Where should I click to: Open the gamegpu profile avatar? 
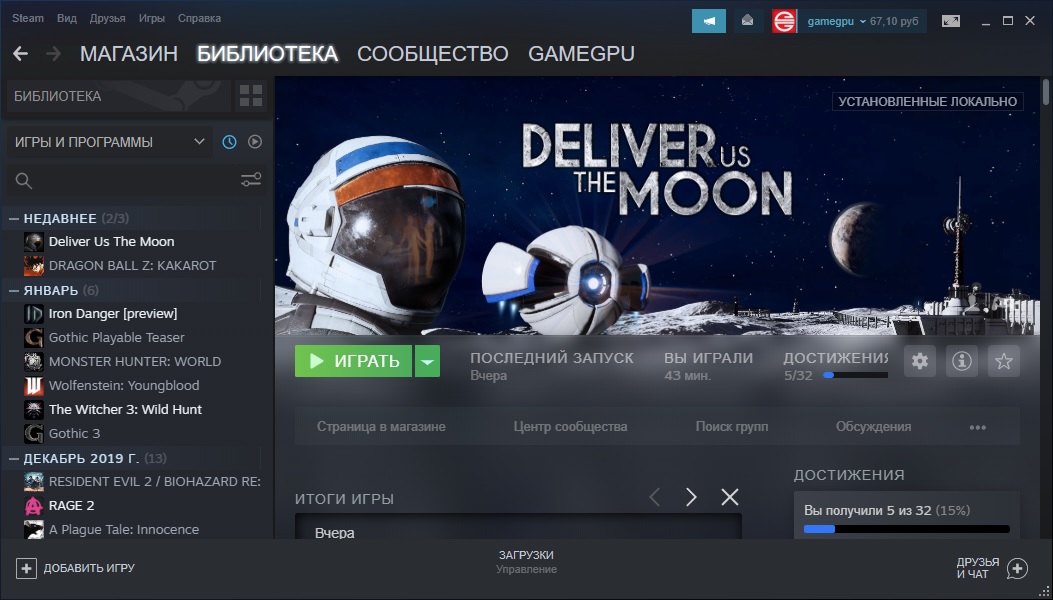[x=784, y=21]
